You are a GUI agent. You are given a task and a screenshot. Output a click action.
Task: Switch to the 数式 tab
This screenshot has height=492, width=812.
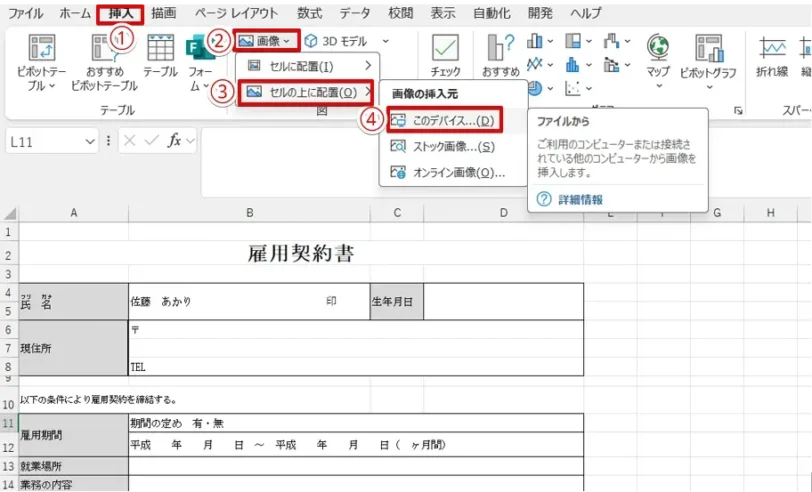[310, 13]
